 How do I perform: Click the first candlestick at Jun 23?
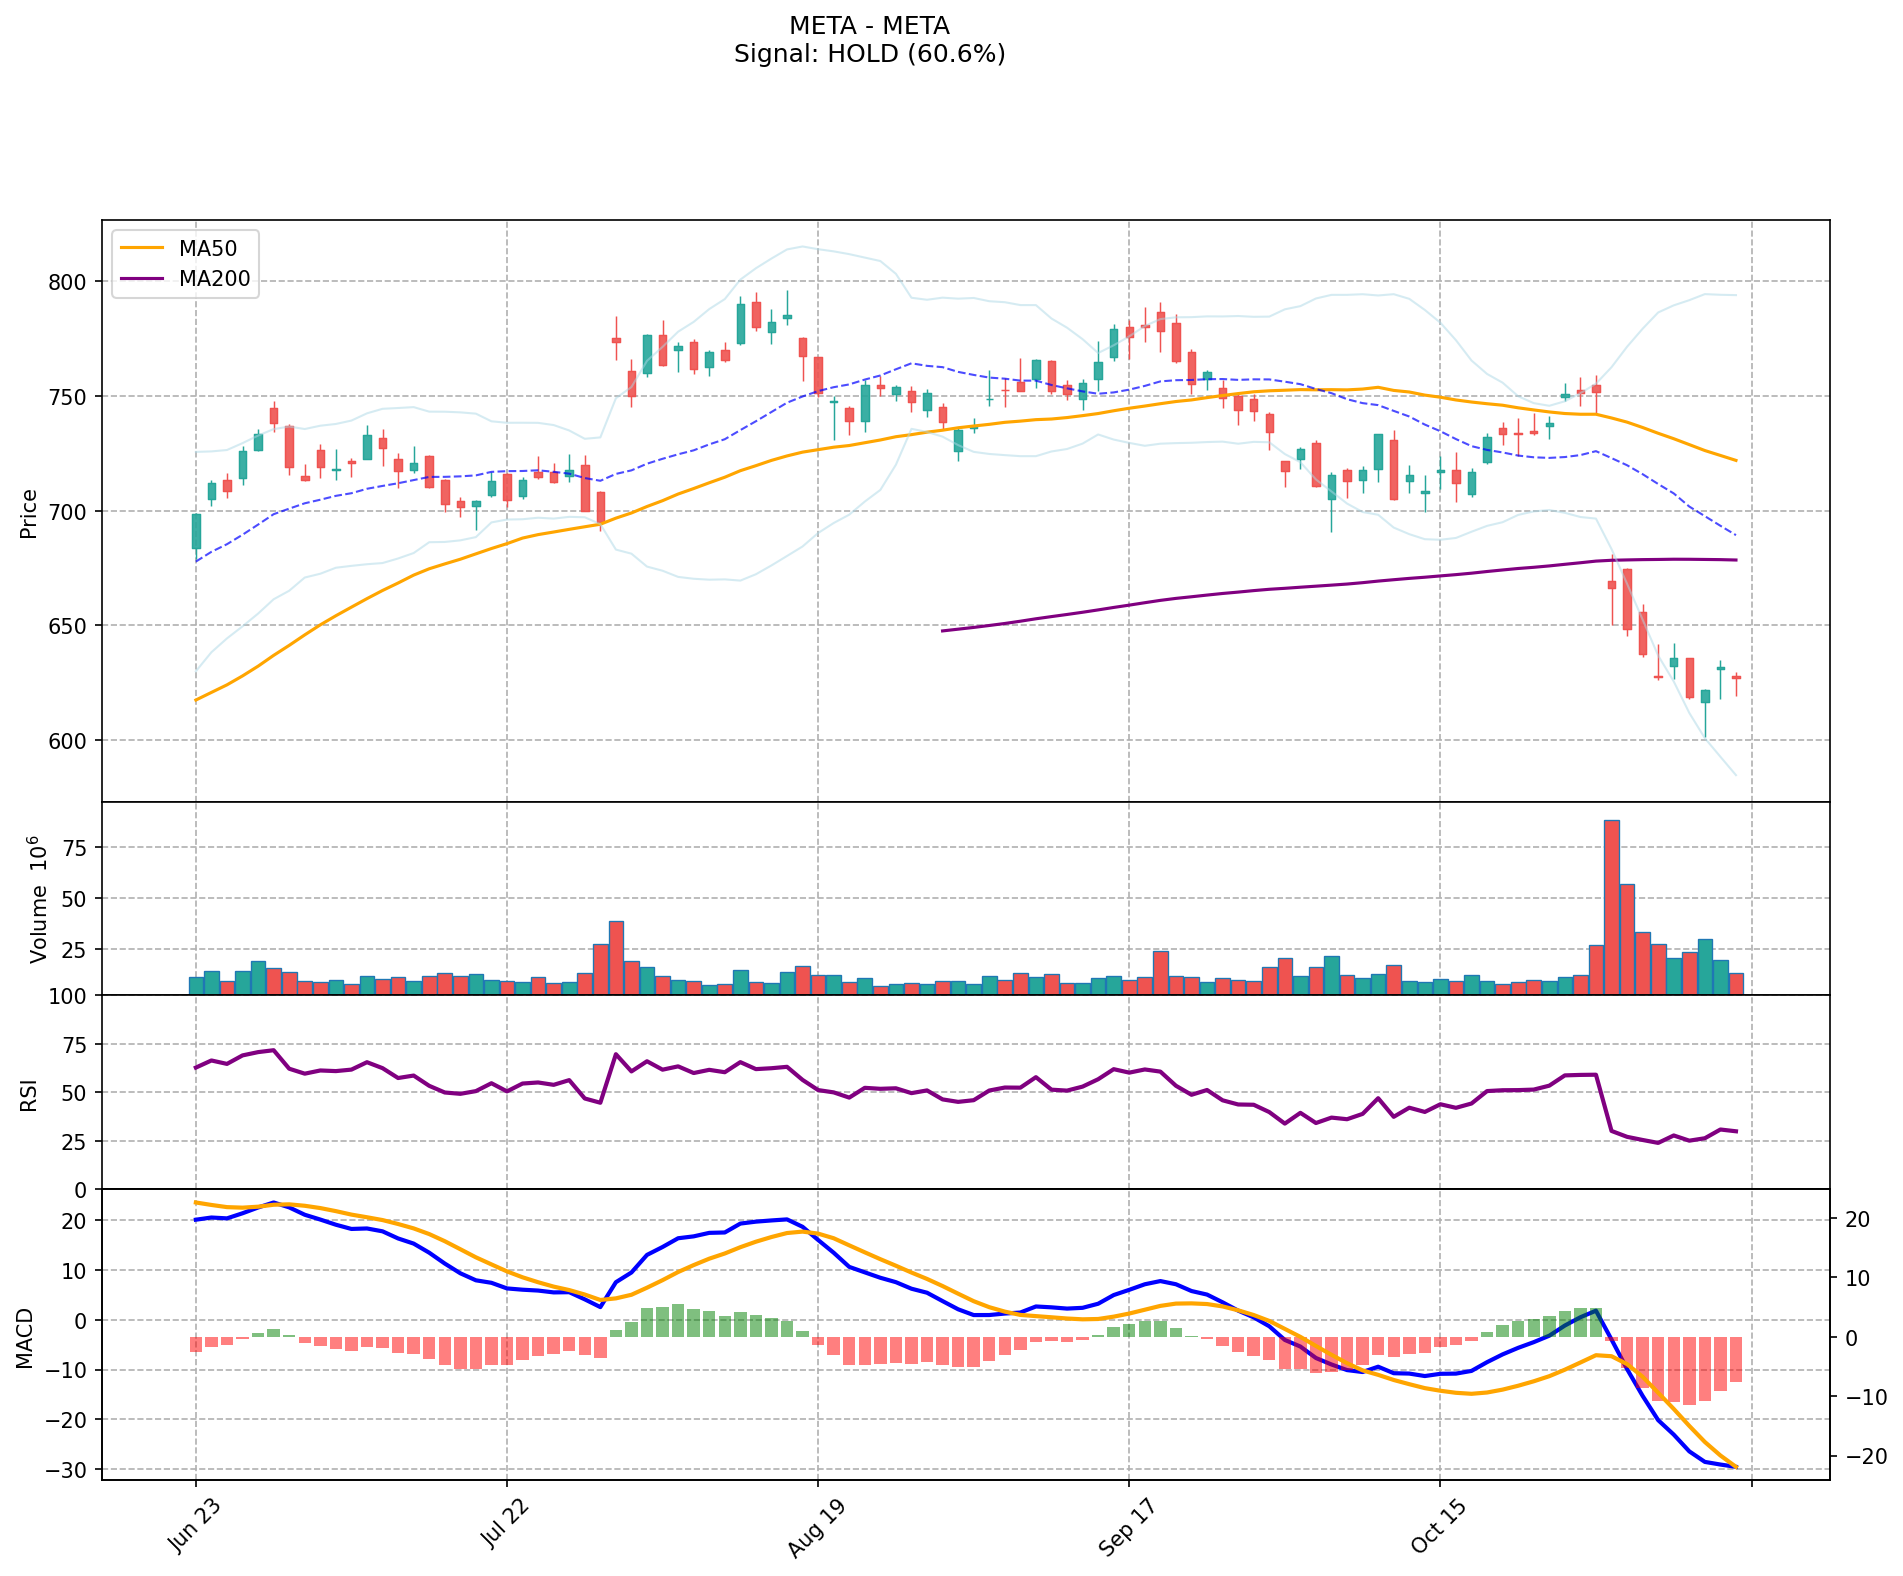196,531
